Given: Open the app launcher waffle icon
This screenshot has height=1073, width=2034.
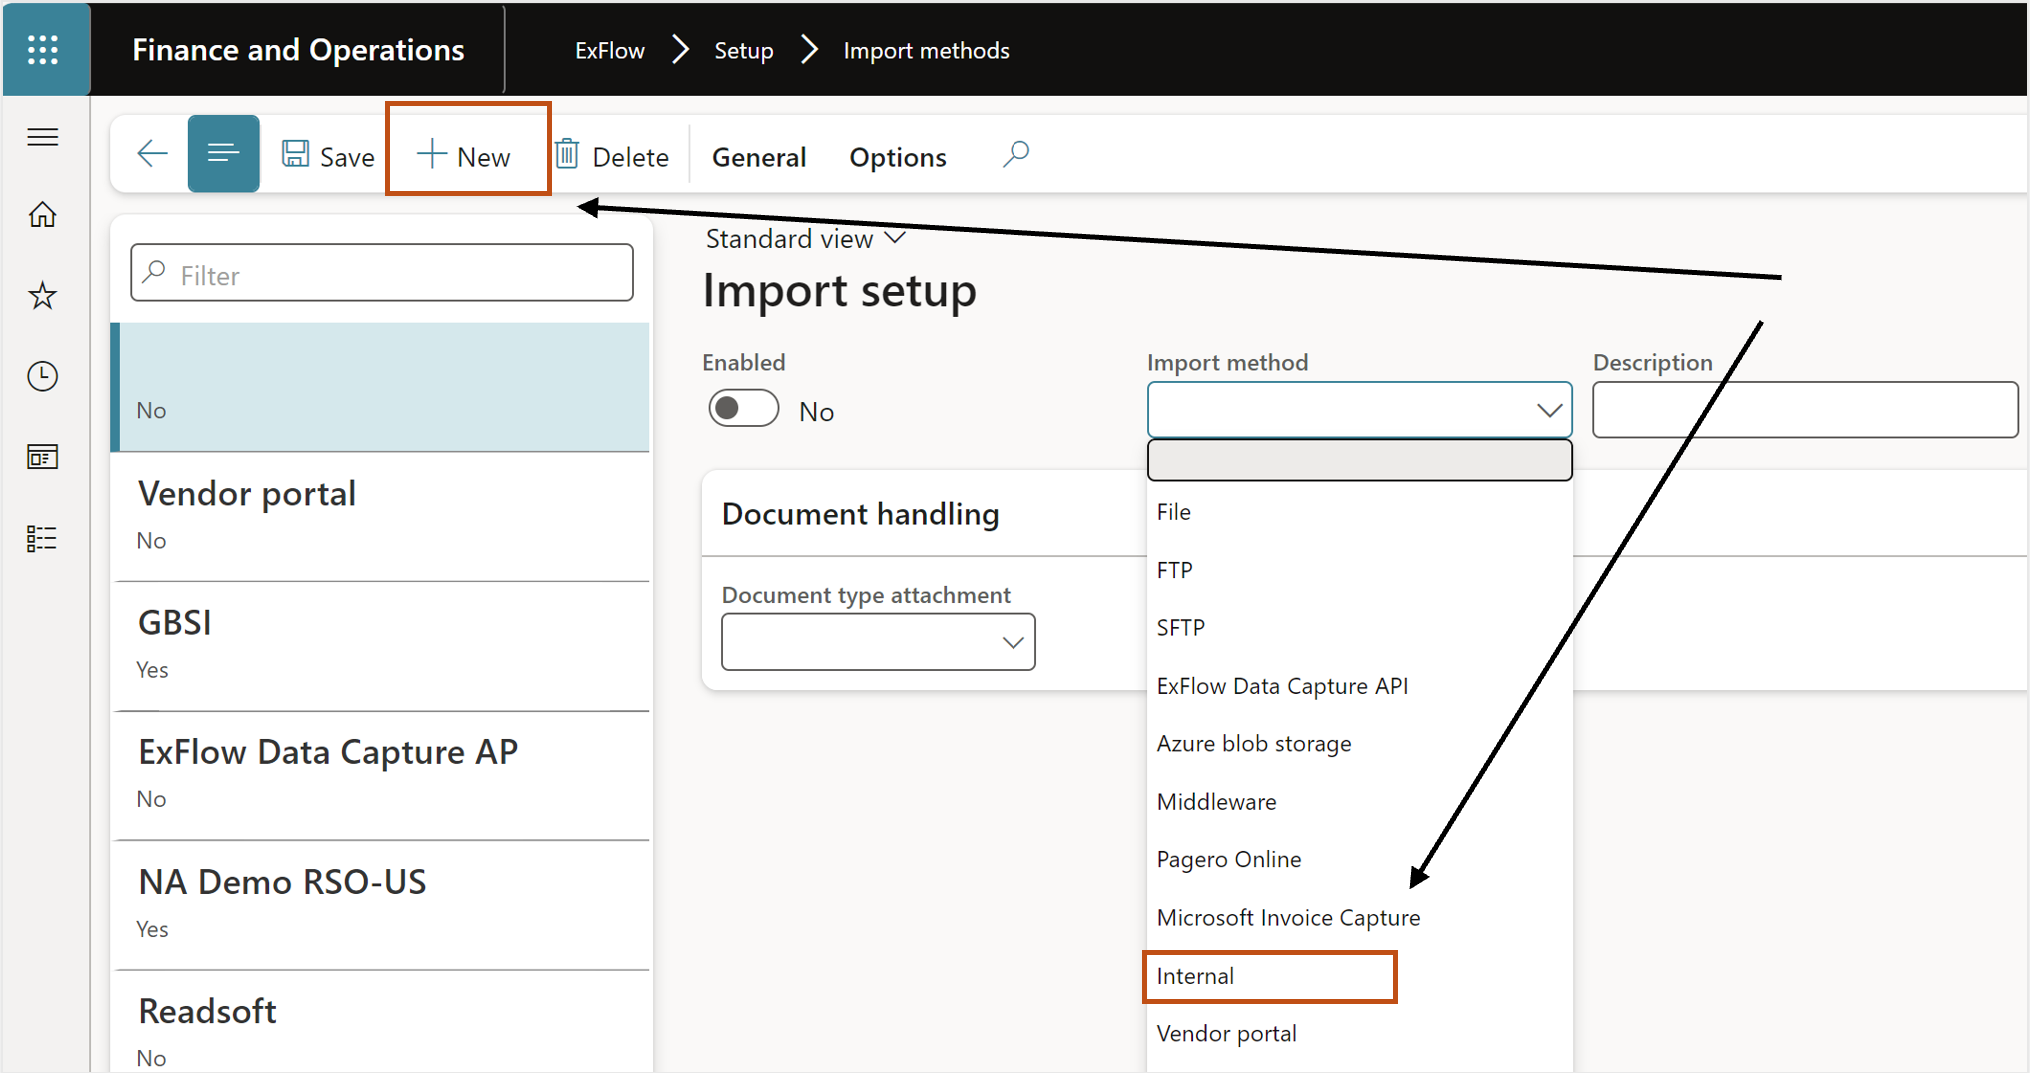Looking at the screenshot, I should 43,49.
